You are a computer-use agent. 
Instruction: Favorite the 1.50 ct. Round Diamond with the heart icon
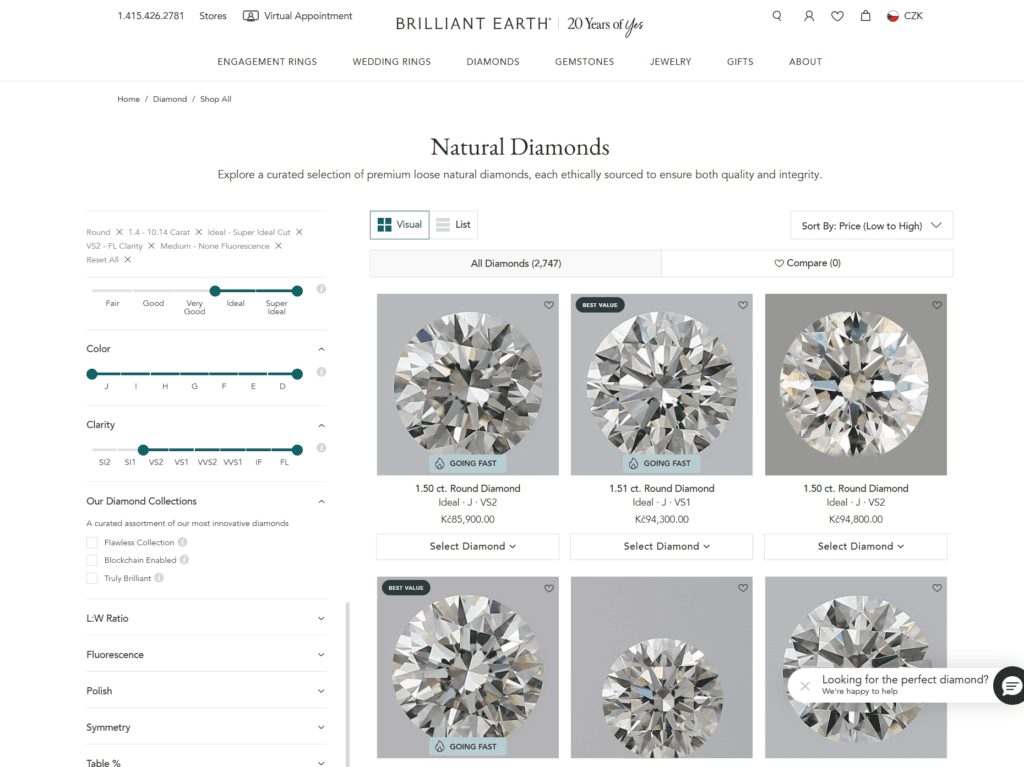click(x=548, y=305)
